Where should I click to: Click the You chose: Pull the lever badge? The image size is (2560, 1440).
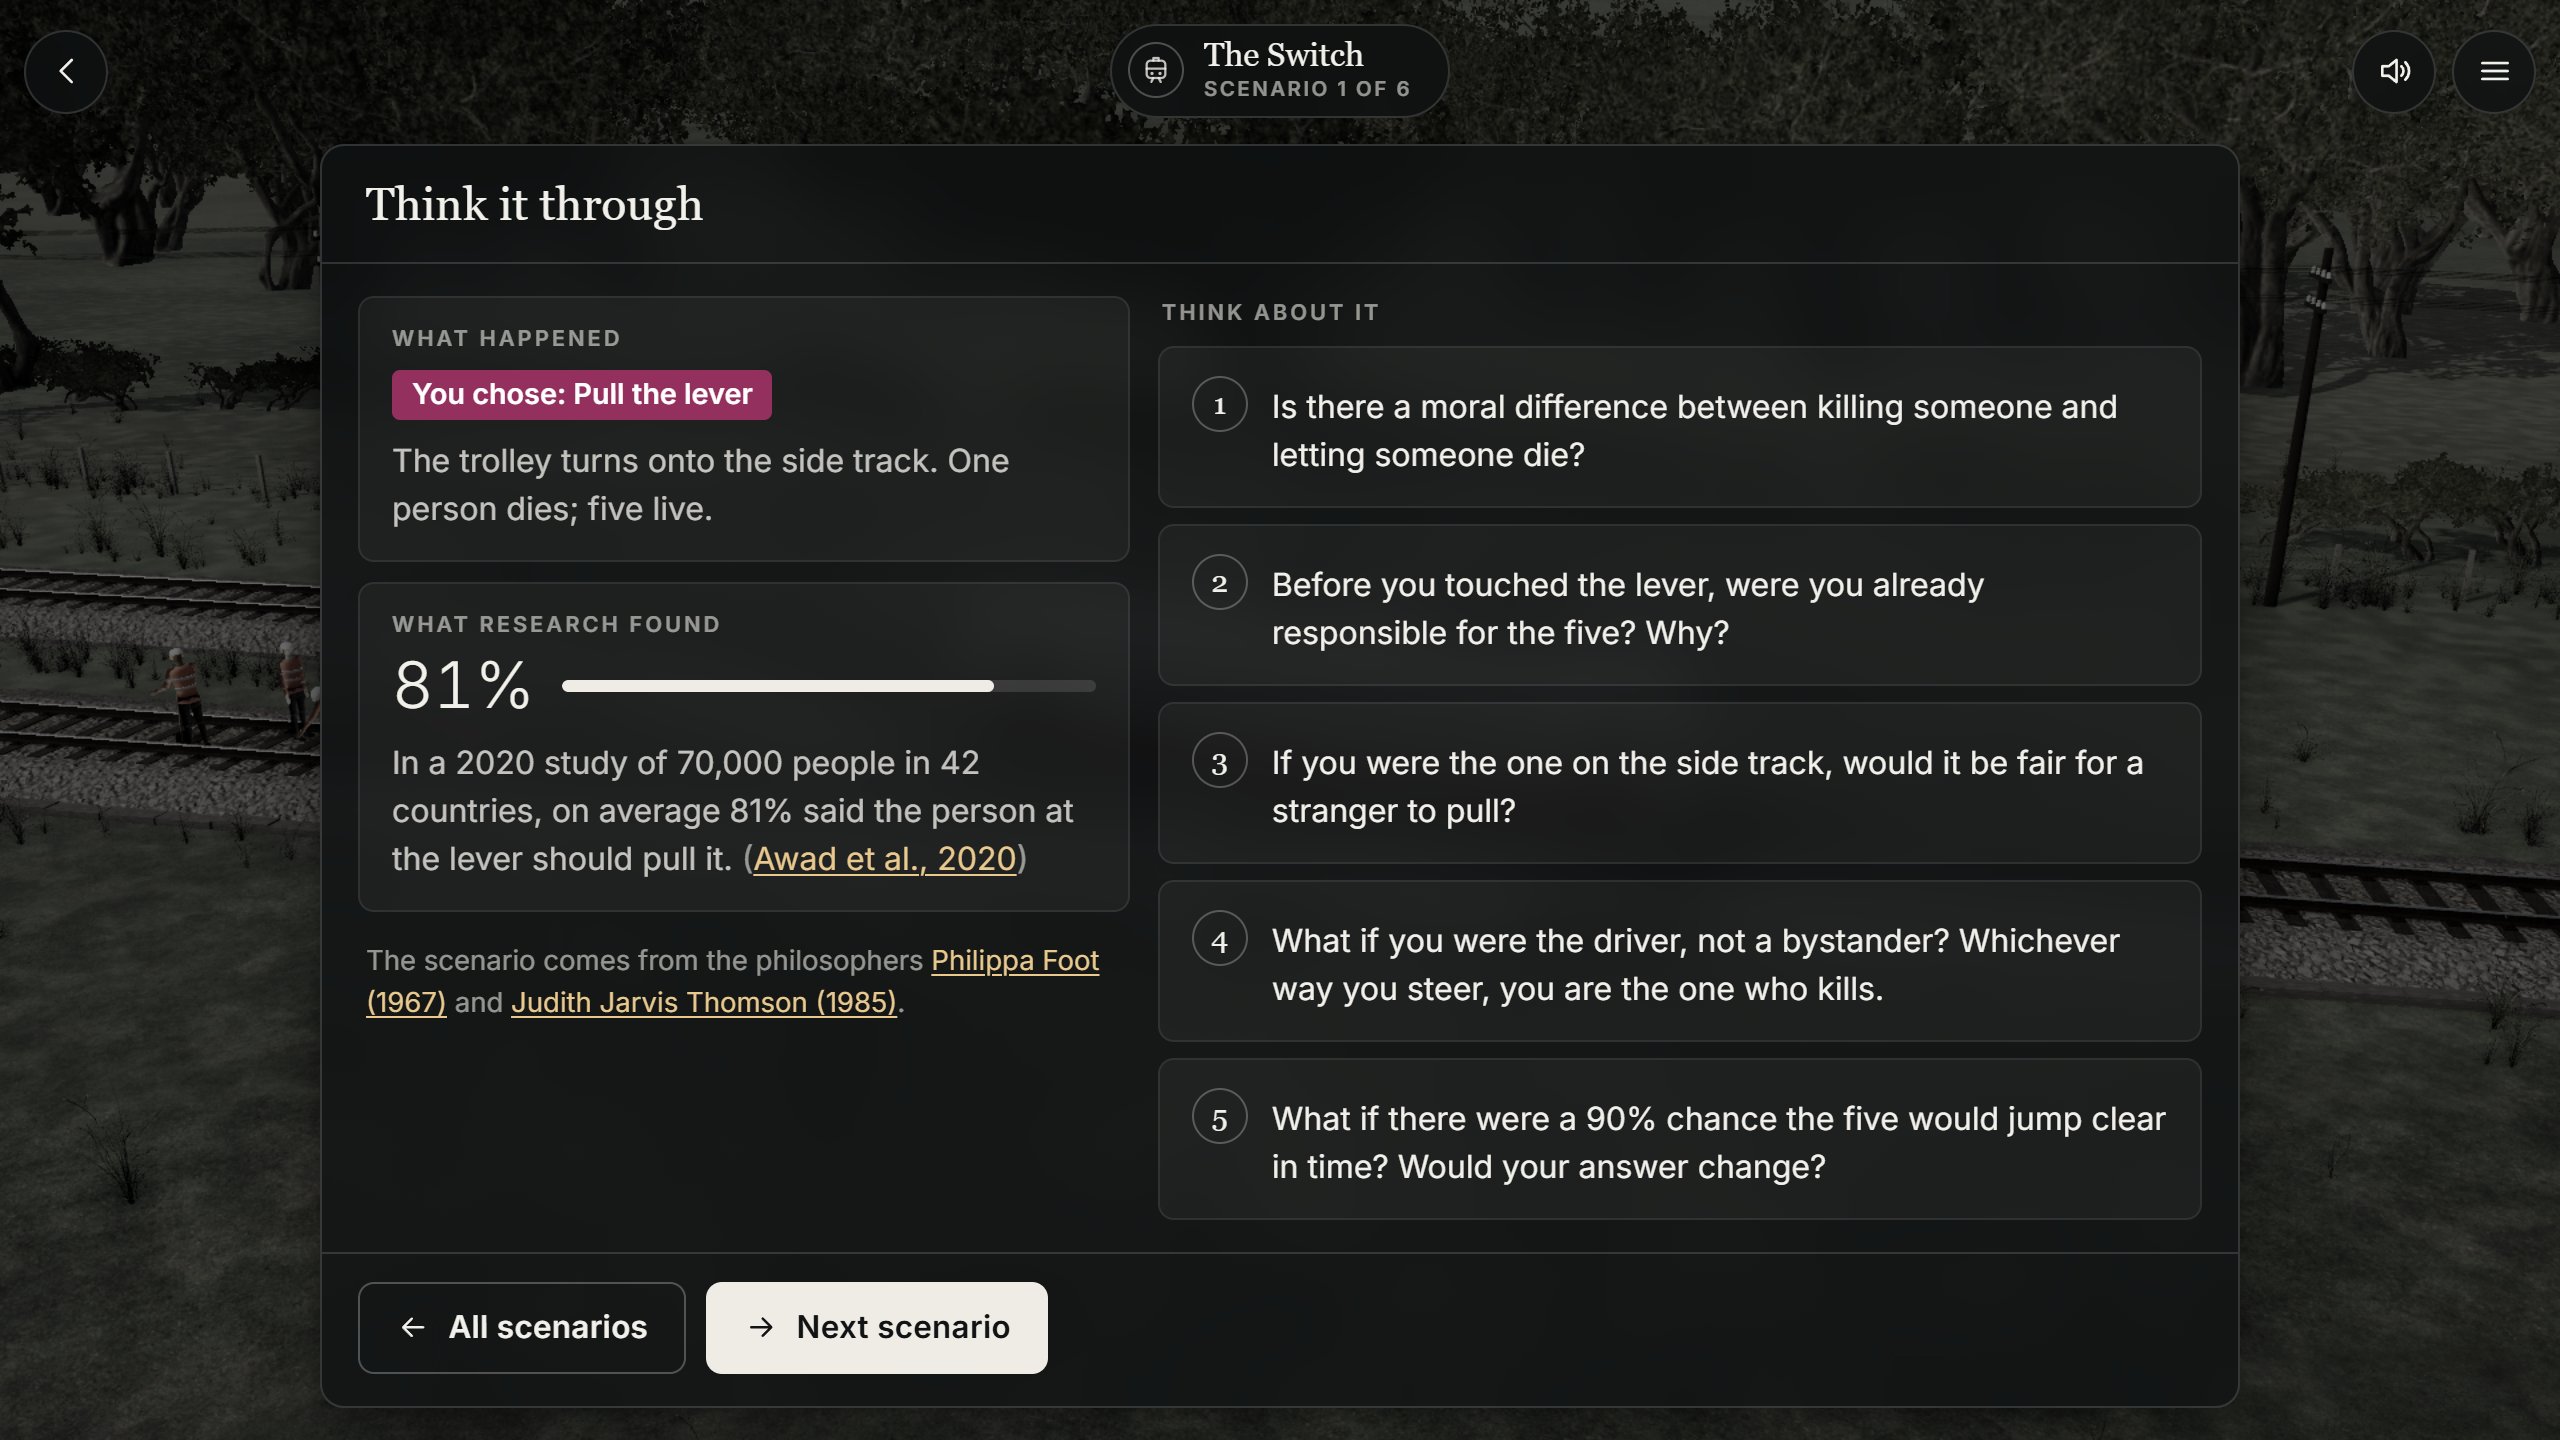tap(582, 395)
